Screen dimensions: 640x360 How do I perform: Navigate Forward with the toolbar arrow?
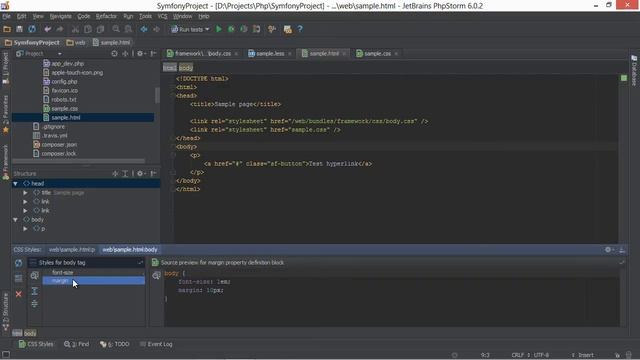(x=156, y=29)
